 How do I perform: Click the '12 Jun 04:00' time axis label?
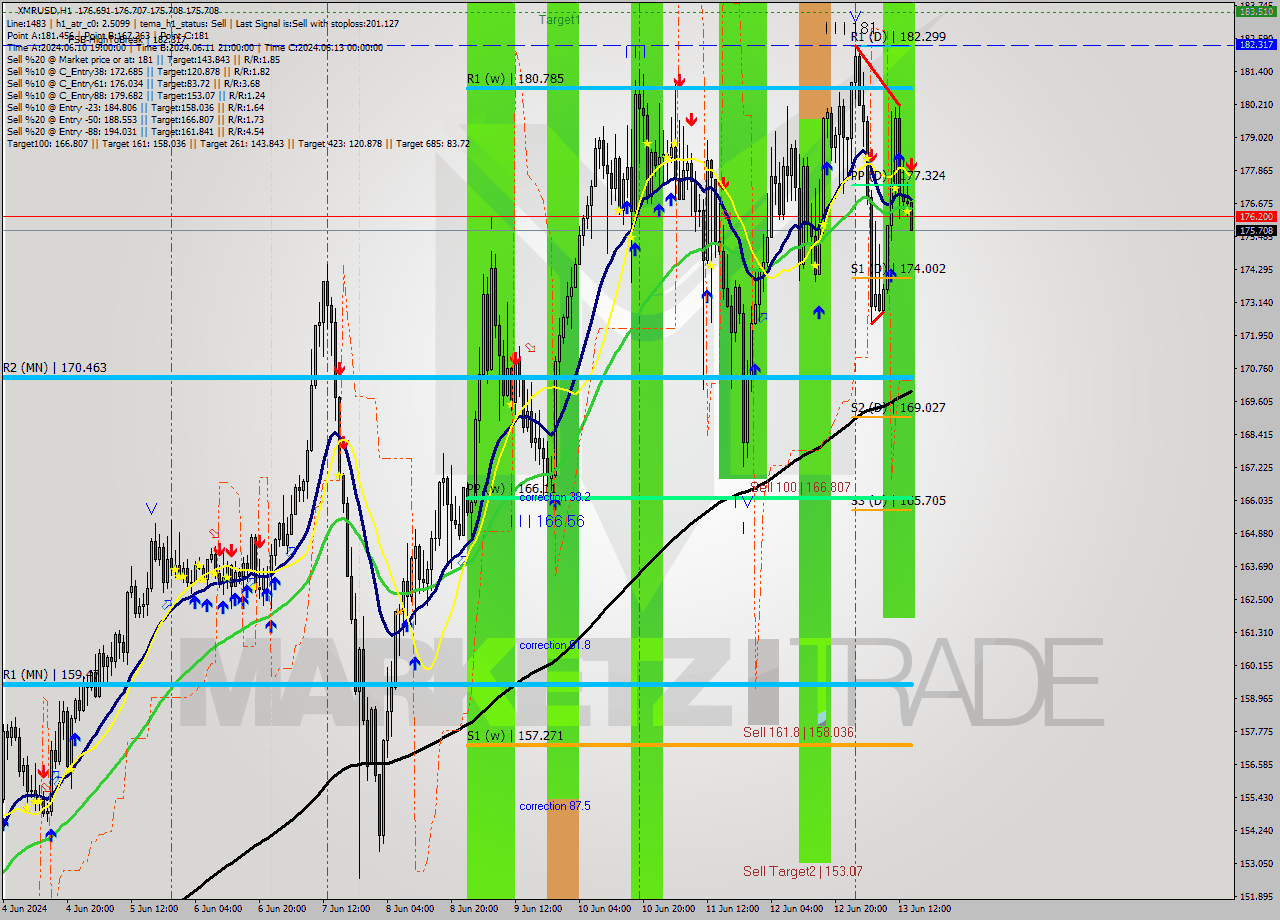tap(797, 910)
